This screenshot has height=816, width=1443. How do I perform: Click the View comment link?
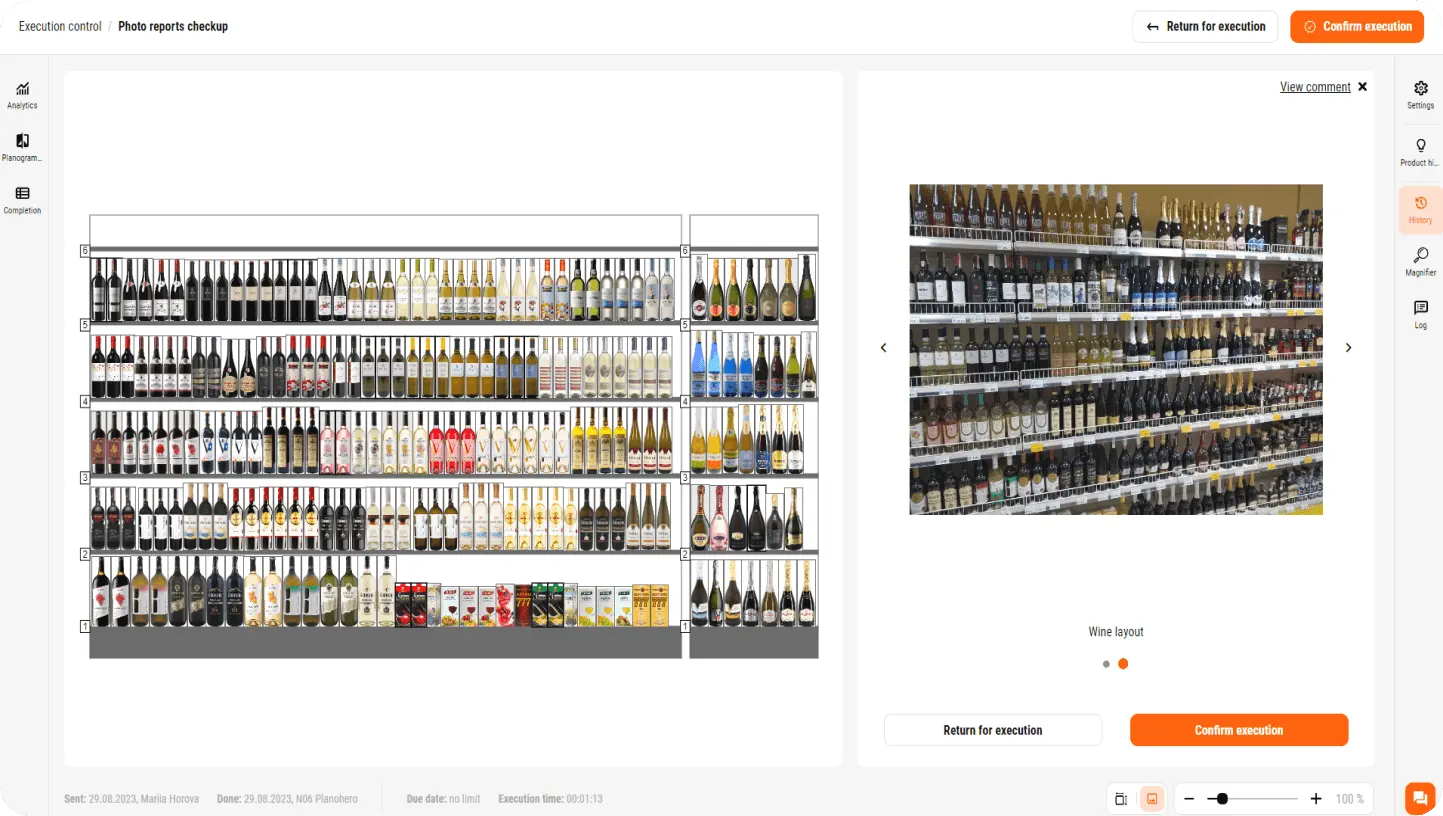coord(1315,87)
